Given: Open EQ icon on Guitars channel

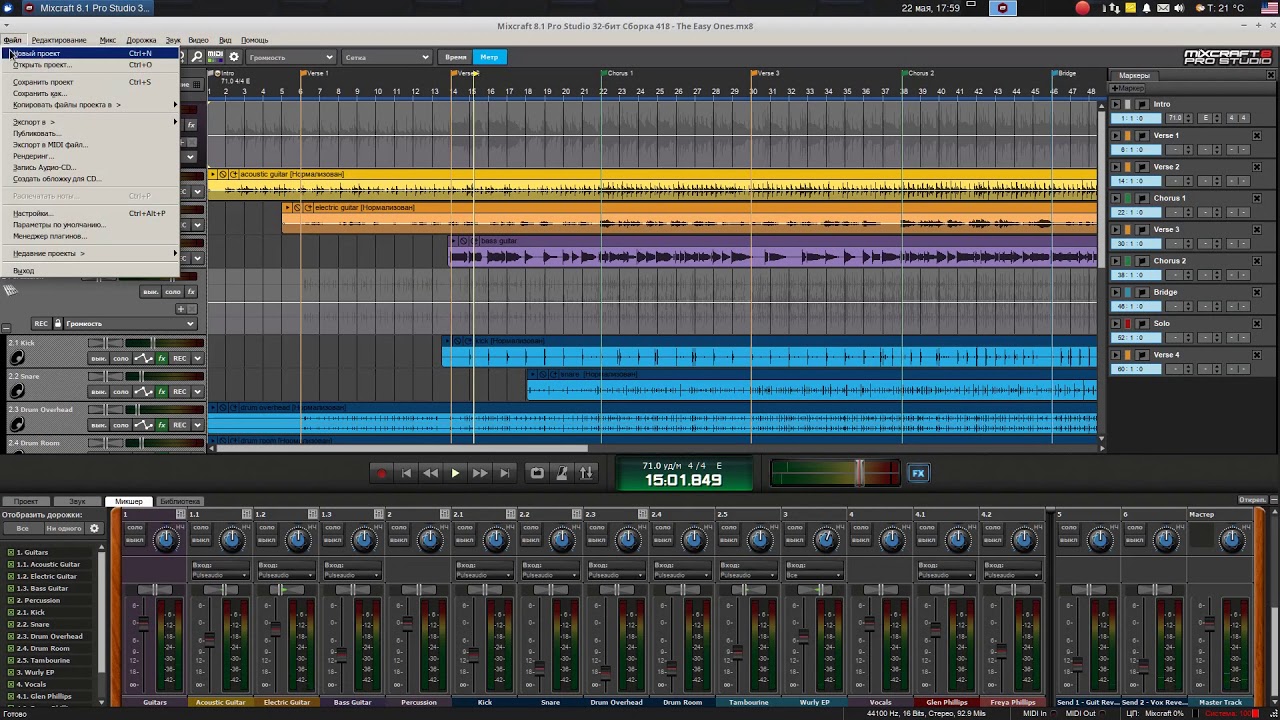Looking at the screenshot, I should coord(180,514).
